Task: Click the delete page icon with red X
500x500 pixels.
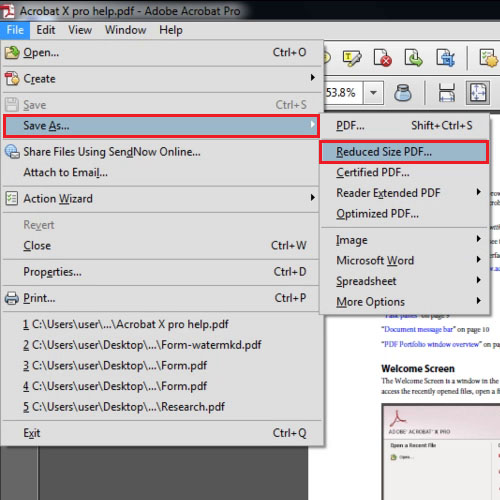Action: pos(383,58)
